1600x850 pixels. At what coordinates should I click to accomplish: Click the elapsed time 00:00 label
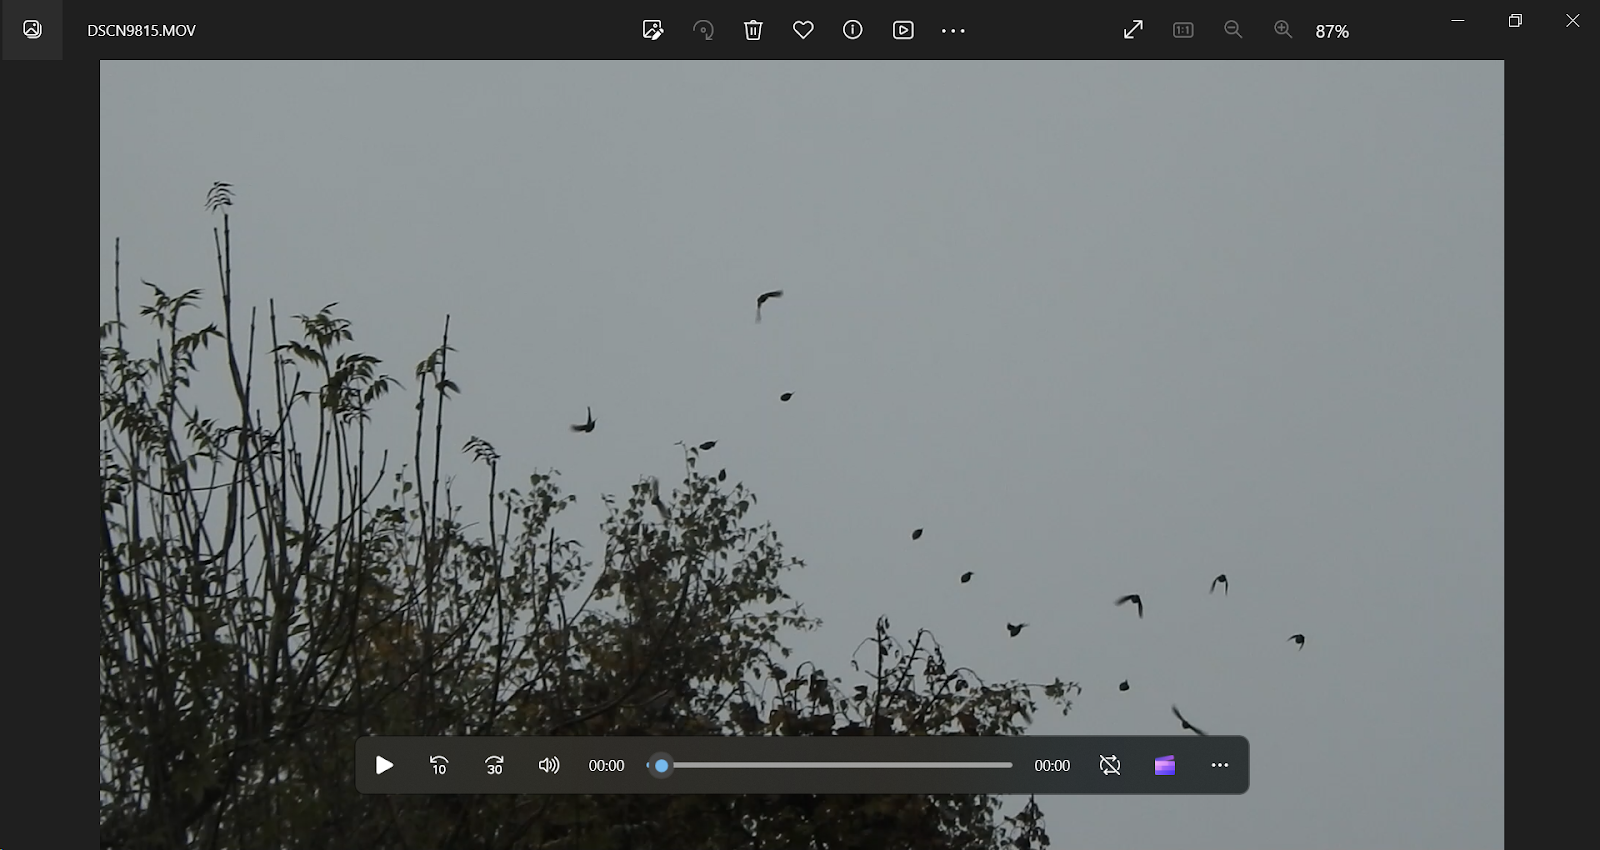(606, 766)
